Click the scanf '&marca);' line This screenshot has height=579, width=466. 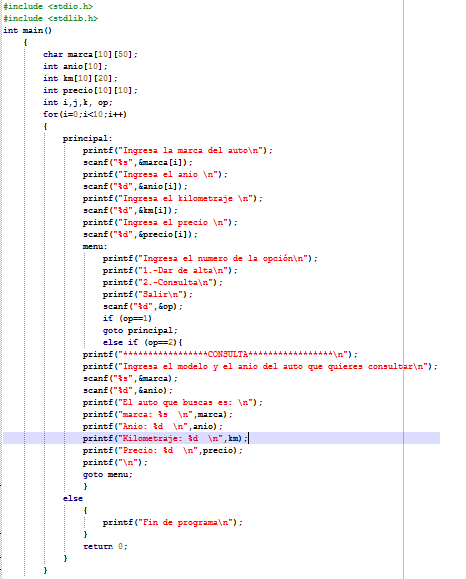pos(130,378)
